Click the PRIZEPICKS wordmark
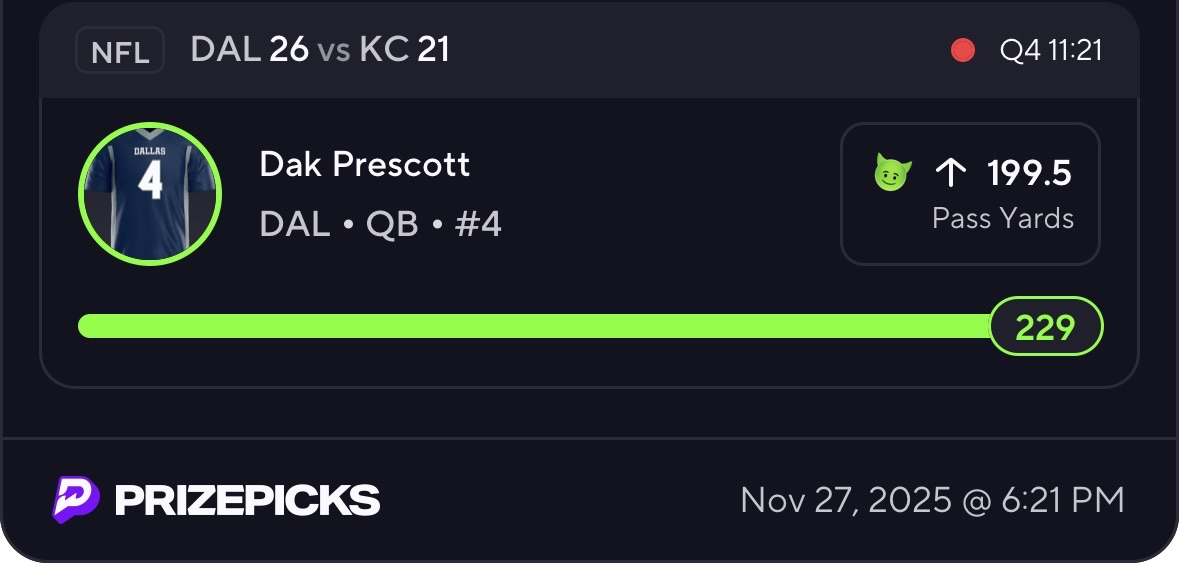 247,500
